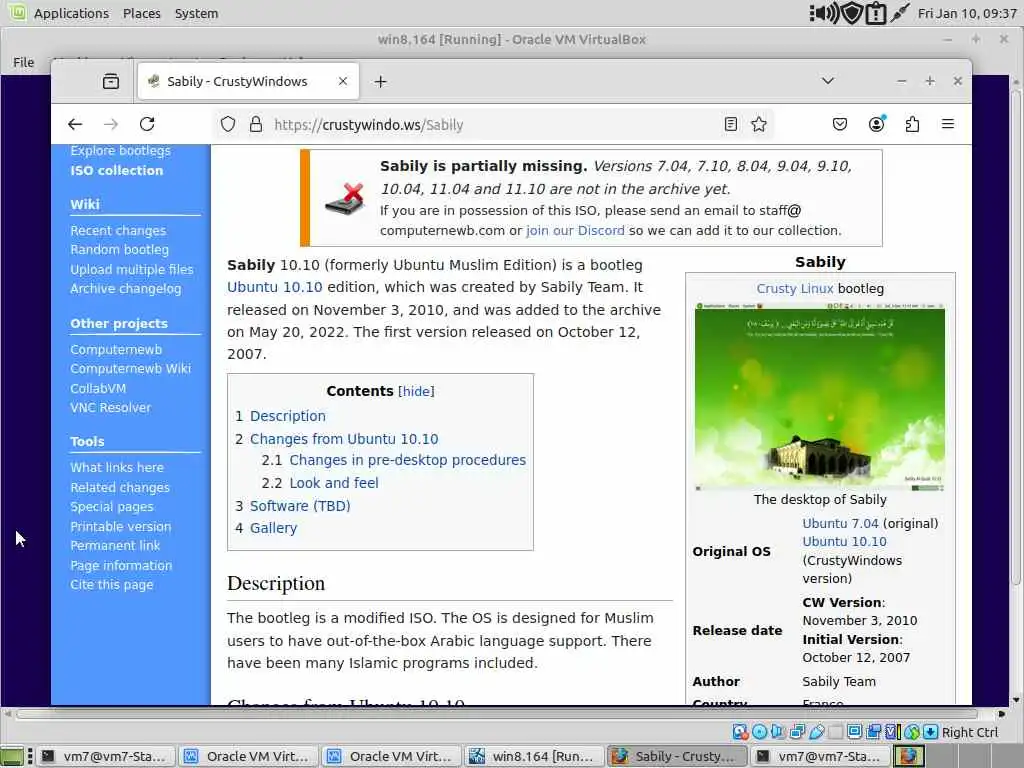Open the Ubuntu 7.04 infobox link
The width and height of the screenshot is (1024, 768).
[x=840, y=523]
